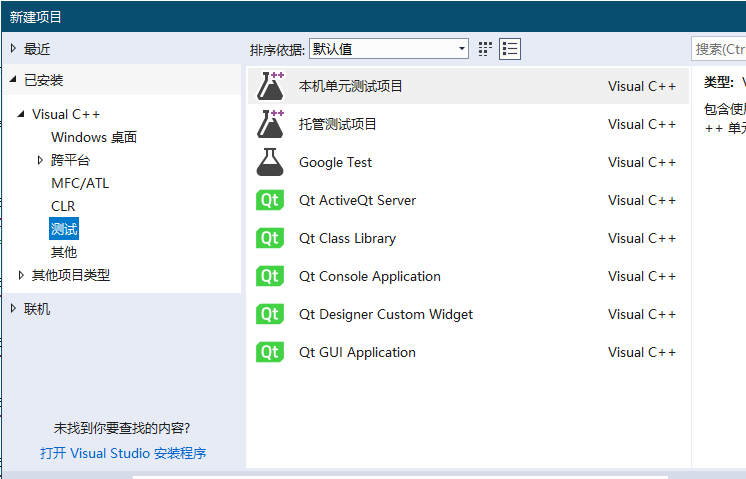Select Google Test template name

pyautogui.click(x=335, y=162)
